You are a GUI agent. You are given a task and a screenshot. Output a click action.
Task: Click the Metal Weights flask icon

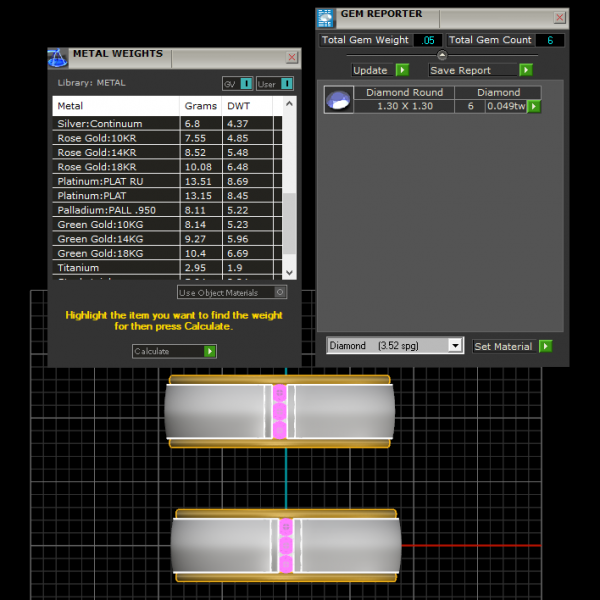click(x=57, y=57)
